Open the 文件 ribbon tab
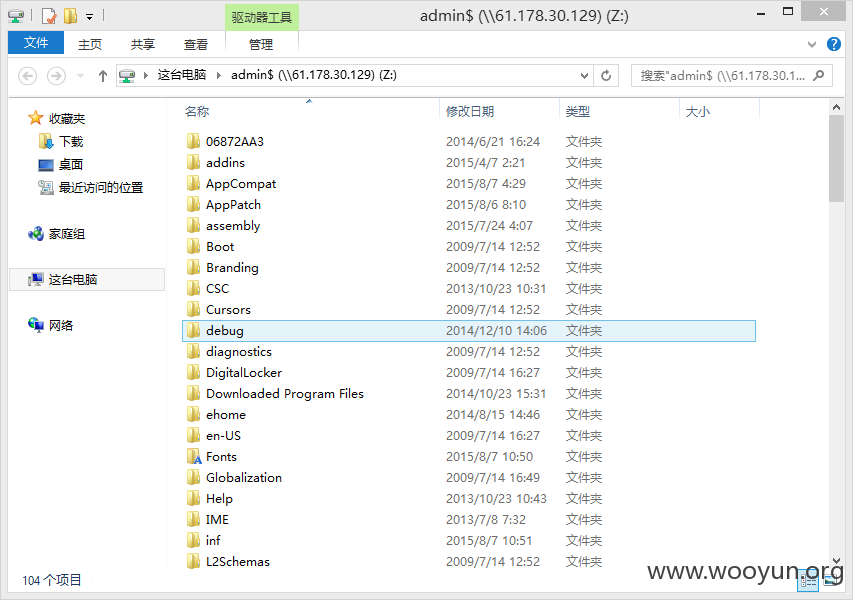853x600 pixels. click(36, 43)
